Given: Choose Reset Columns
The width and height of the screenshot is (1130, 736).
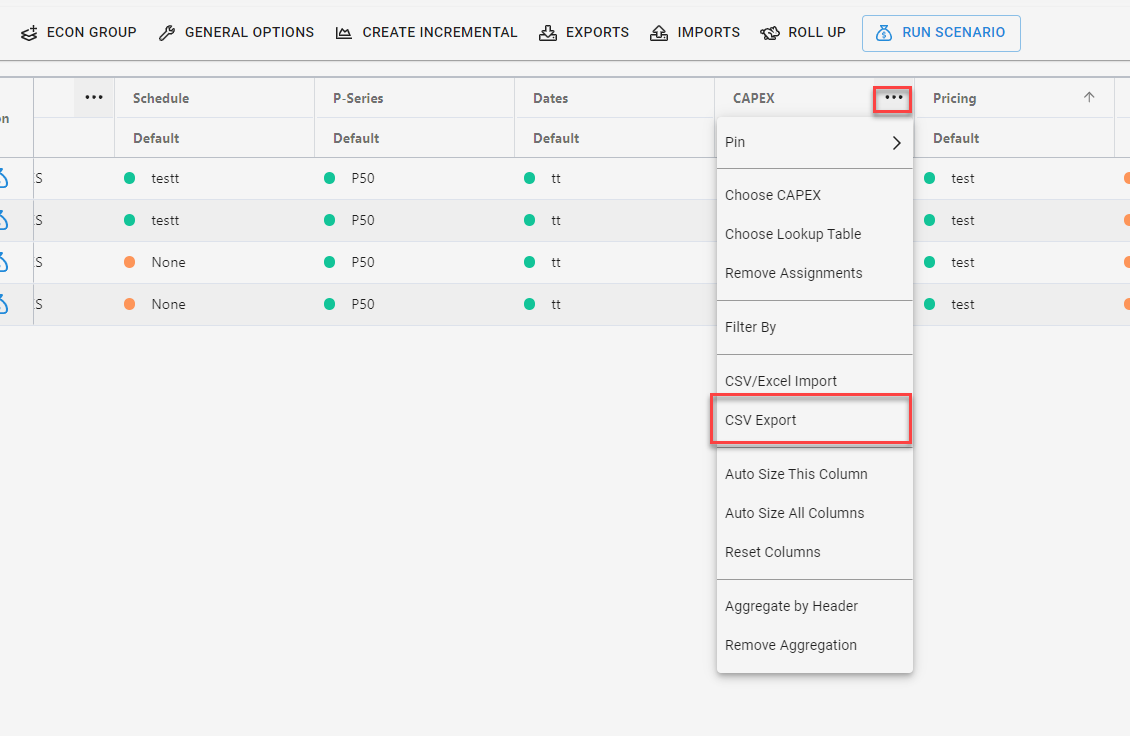Looking at the screenshot, I should [x=814, y=552].
